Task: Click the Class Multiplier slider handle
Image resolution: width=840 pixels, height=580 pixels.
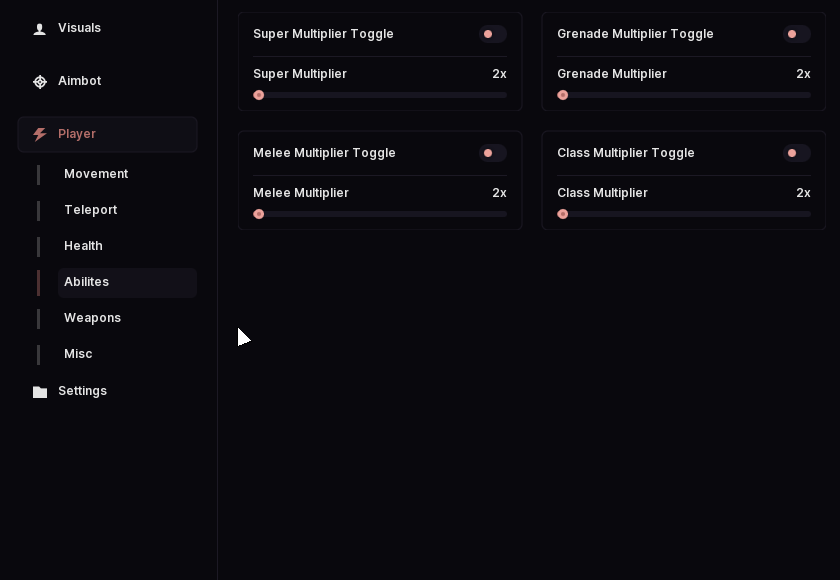Action: 562,214
